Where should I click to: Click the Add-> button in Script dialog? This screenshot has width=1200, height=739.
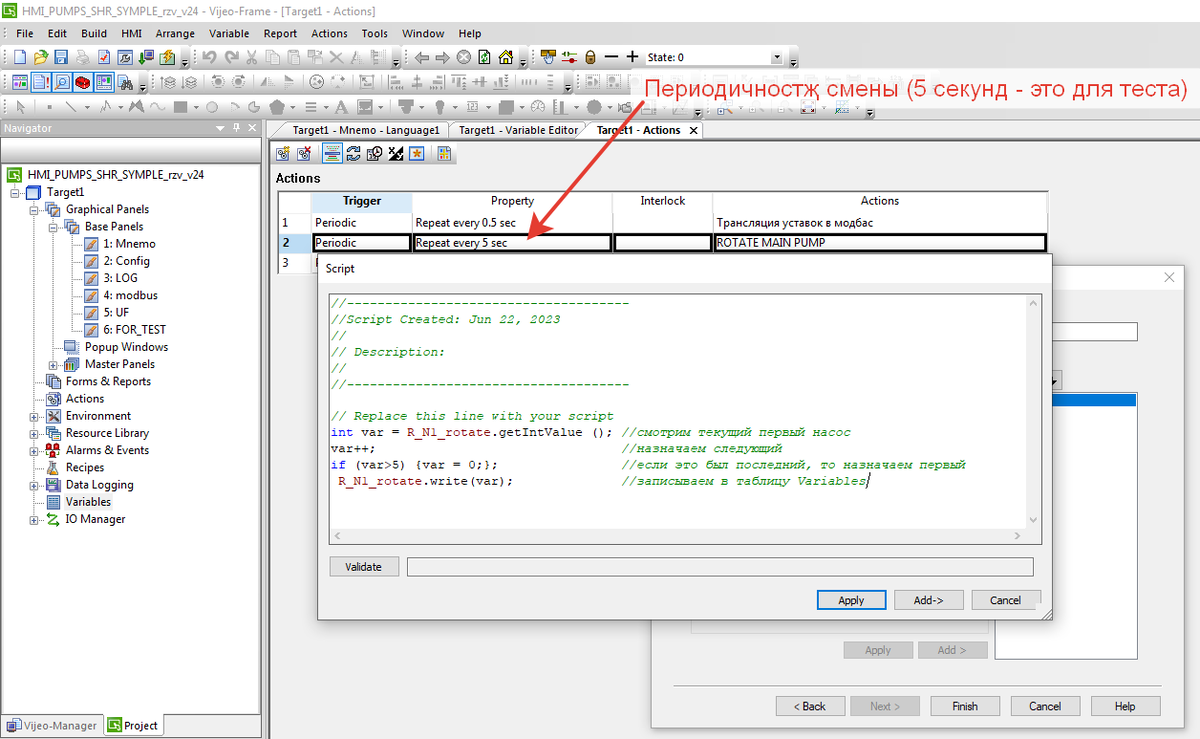928,600
